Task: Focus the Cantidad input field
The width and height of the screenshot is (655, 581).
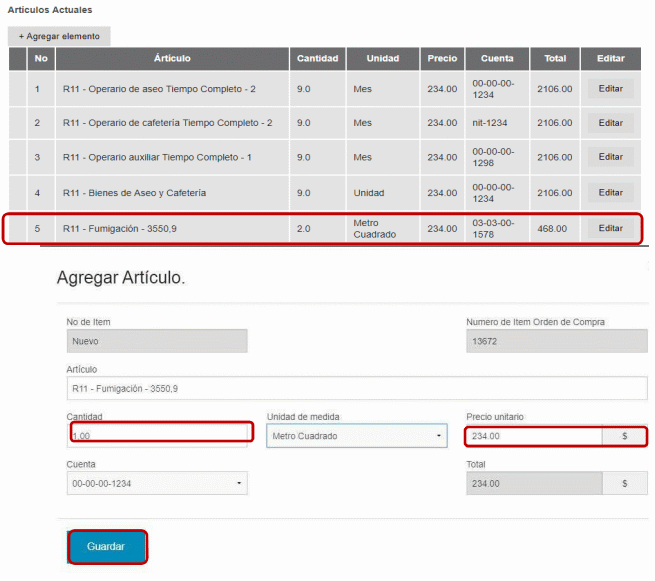Action: tap(158, 435)
